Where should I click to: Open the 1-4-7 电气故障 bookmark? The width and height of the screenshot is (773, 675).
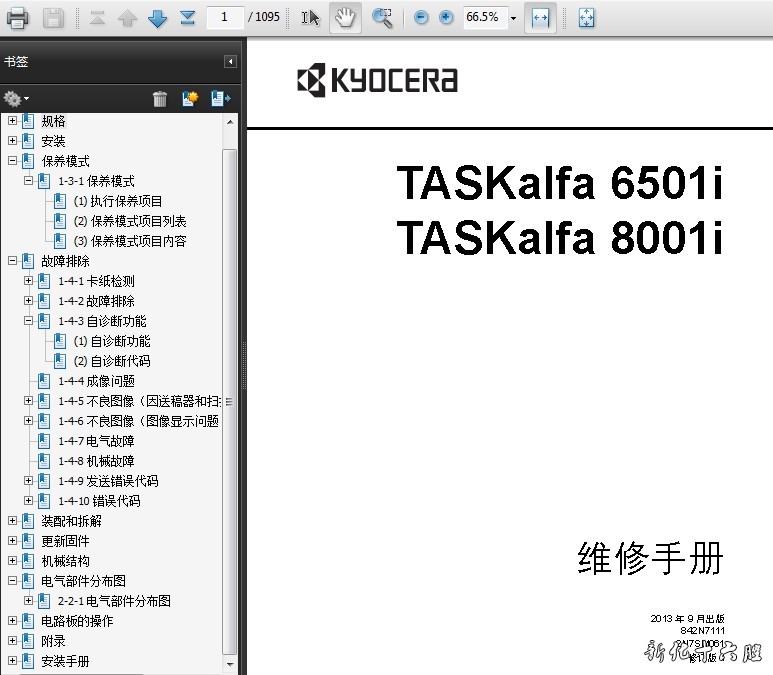click(x=96, y=441)
